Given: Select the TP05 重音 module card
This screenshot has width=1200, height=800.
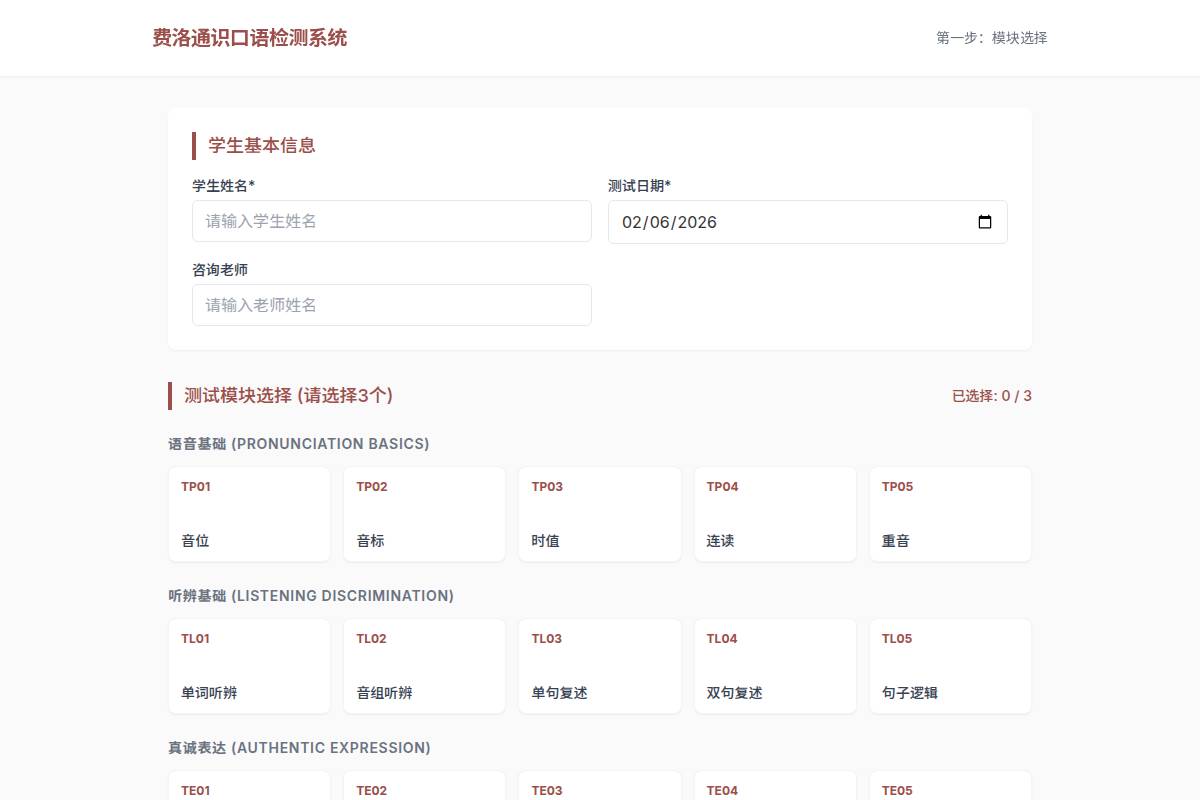Looking at the screenshot, I should pyautogui.click(x=950, y=513).
